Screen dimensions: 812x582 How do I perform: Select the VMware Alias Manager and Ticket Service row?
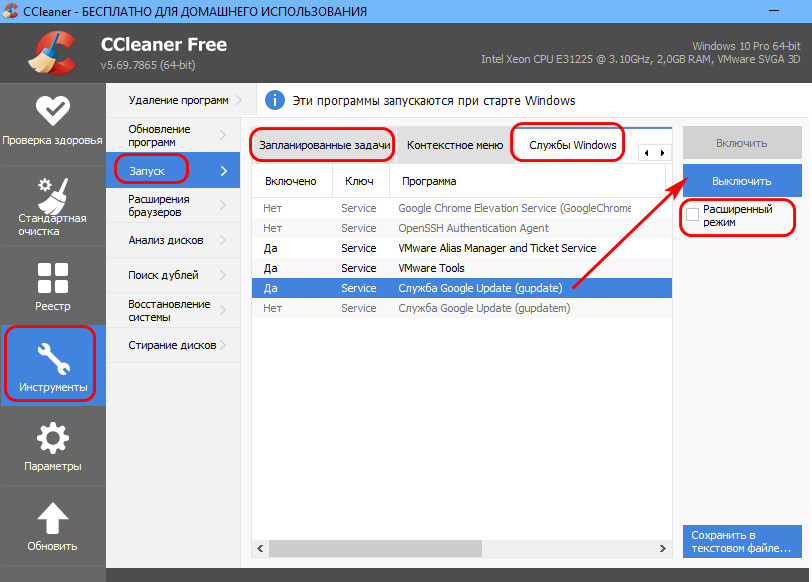462,248
